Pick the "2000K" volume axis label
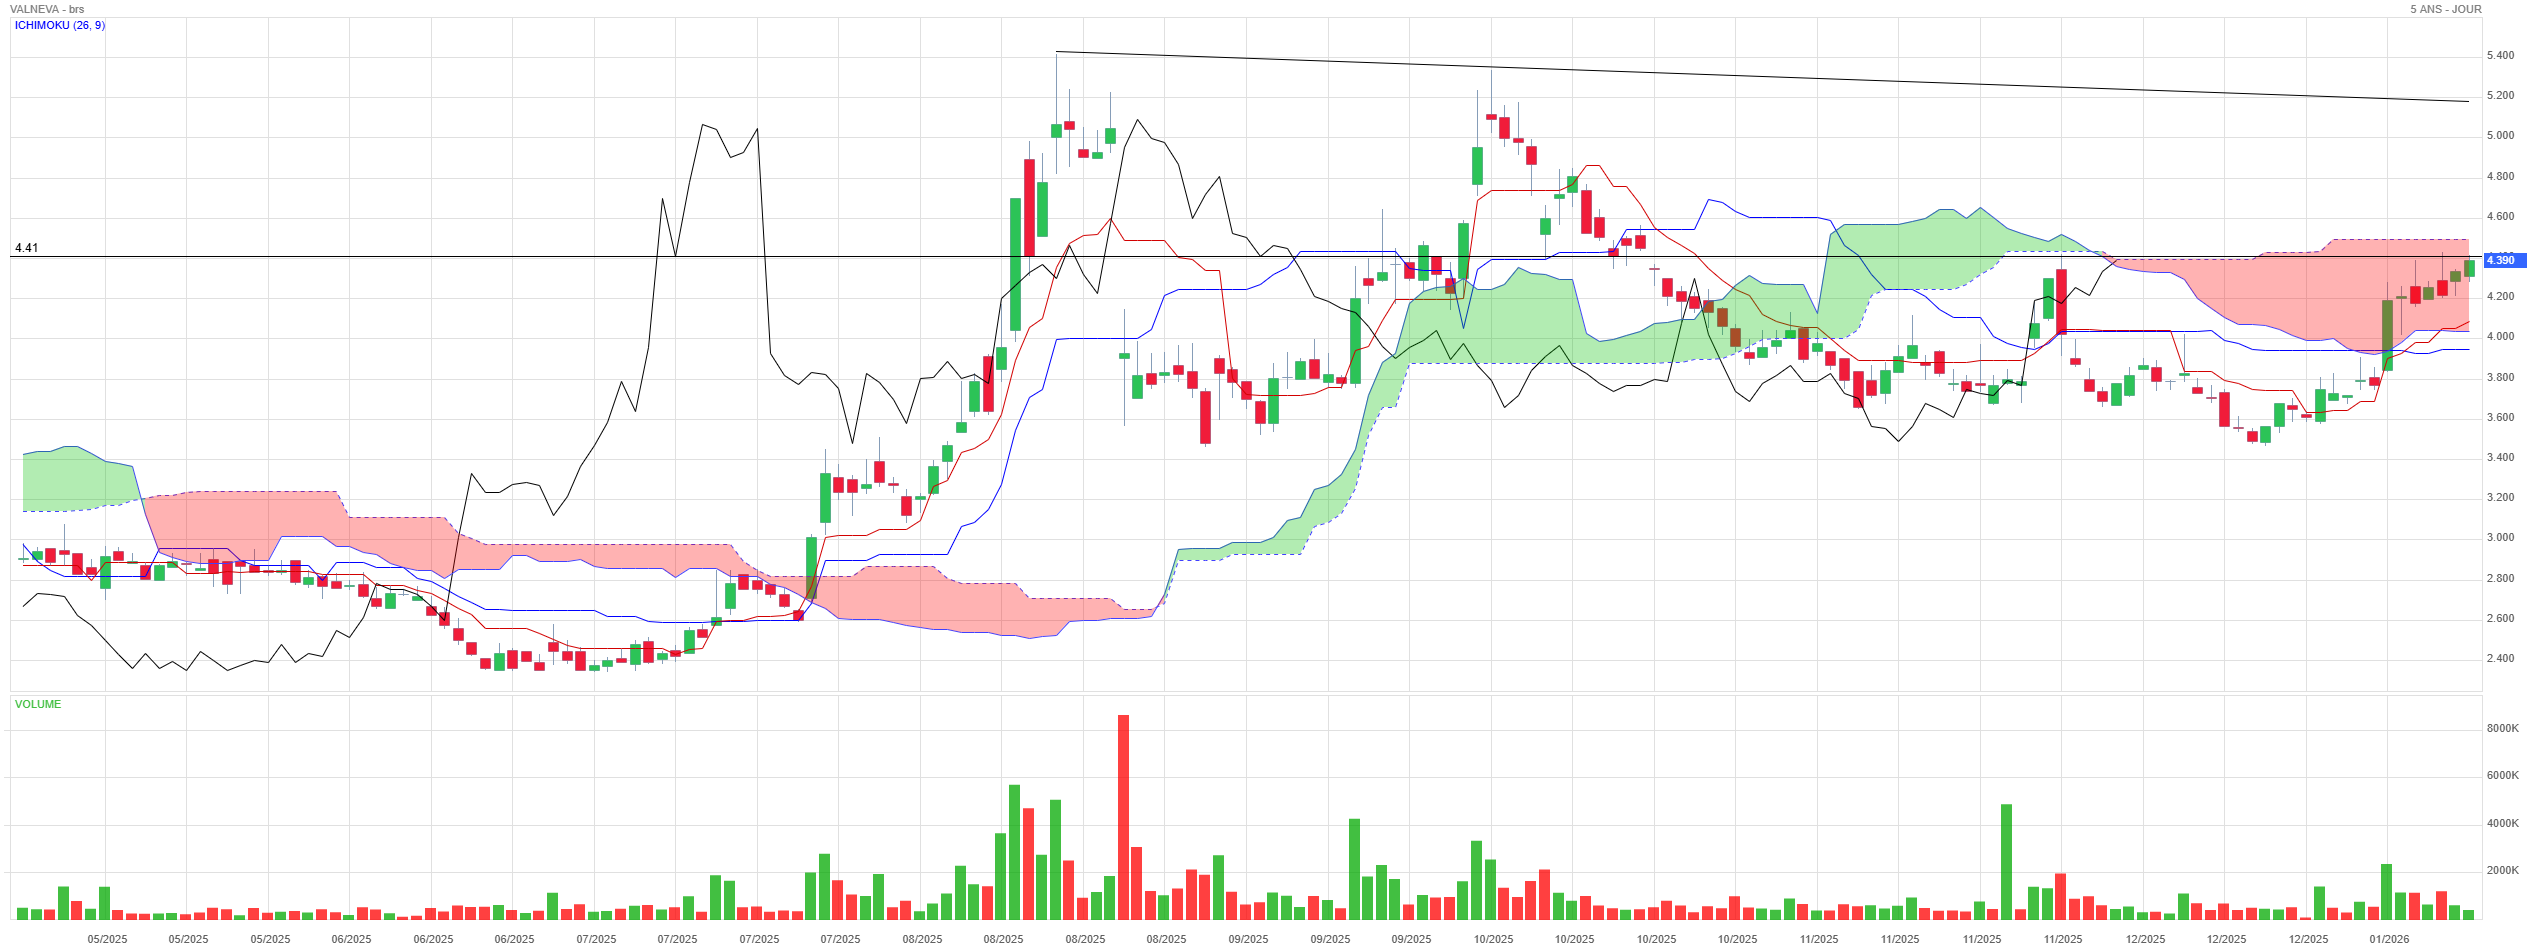Image resolution: width=2527 pixels, height=949 pixels. pos(2503,870)
